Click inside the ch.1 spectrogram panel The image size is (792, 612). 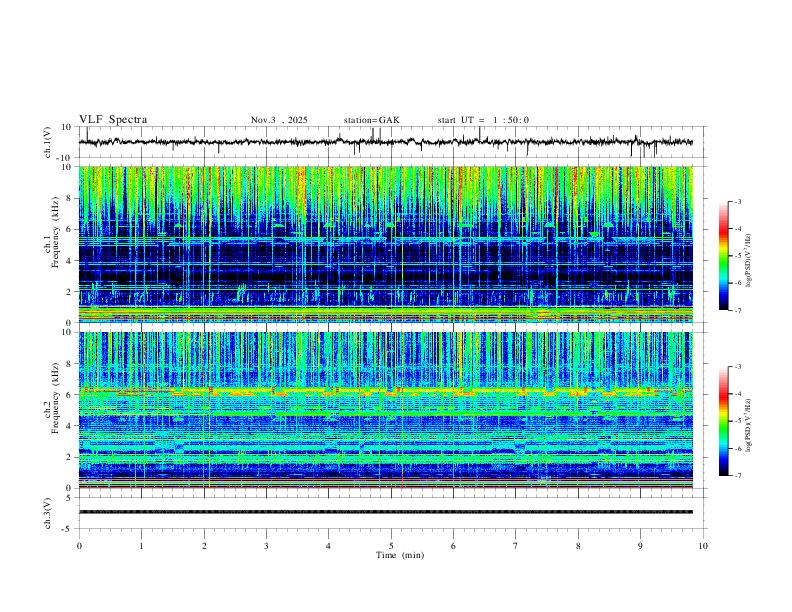[x=385, y=244]
